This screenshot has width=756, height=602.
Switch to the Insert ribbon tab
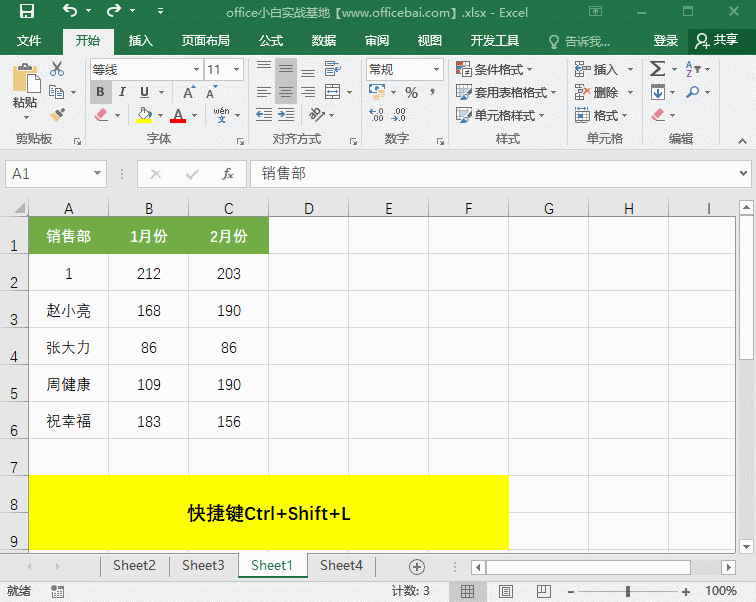[x=141, y=41]
